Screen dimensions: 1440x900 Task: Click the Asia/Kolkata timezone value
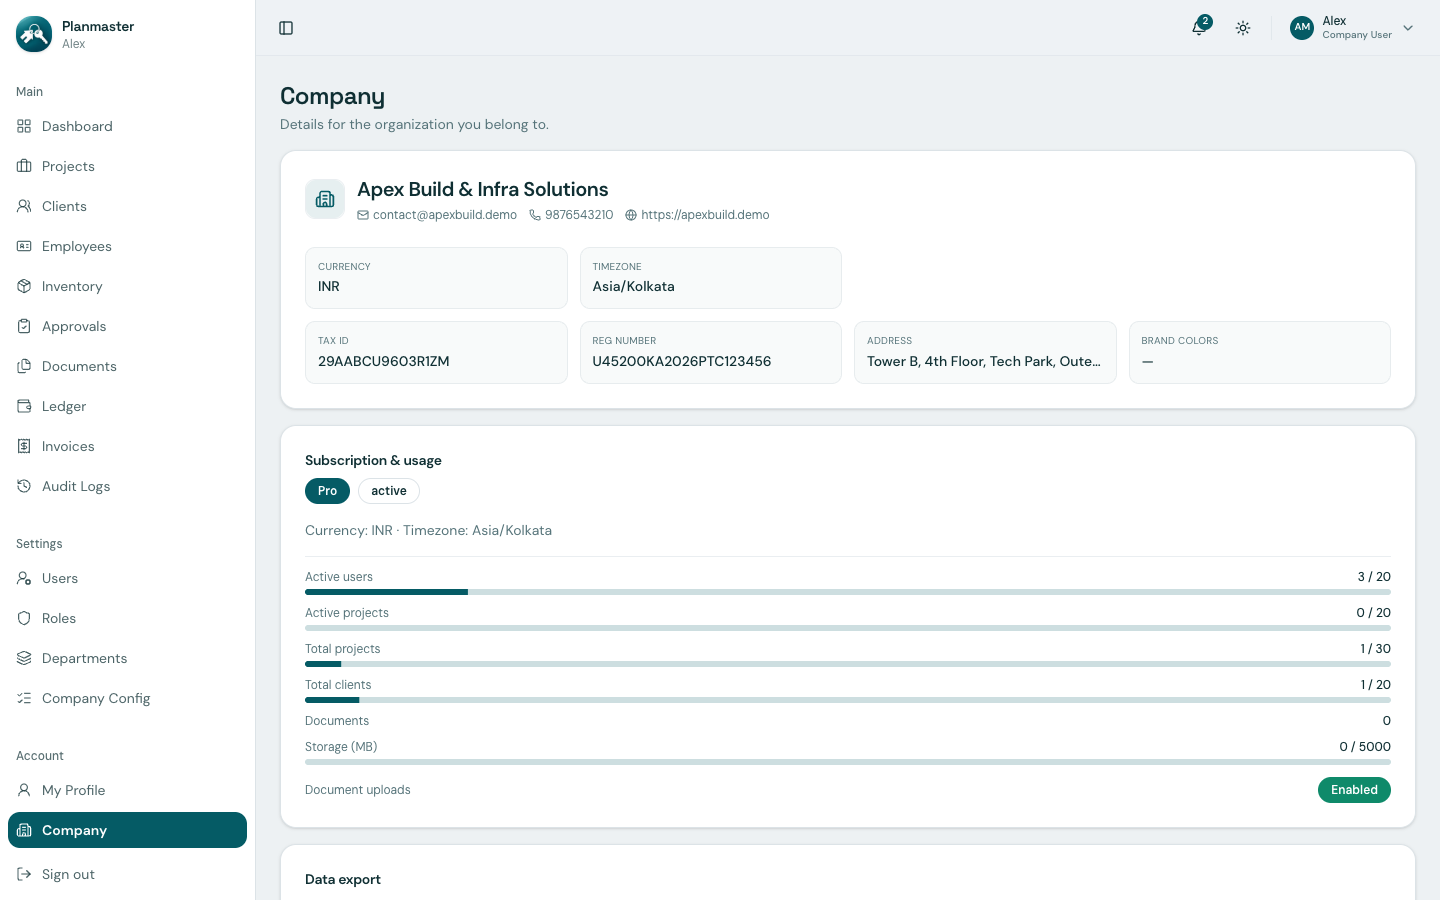click(634, 286)
